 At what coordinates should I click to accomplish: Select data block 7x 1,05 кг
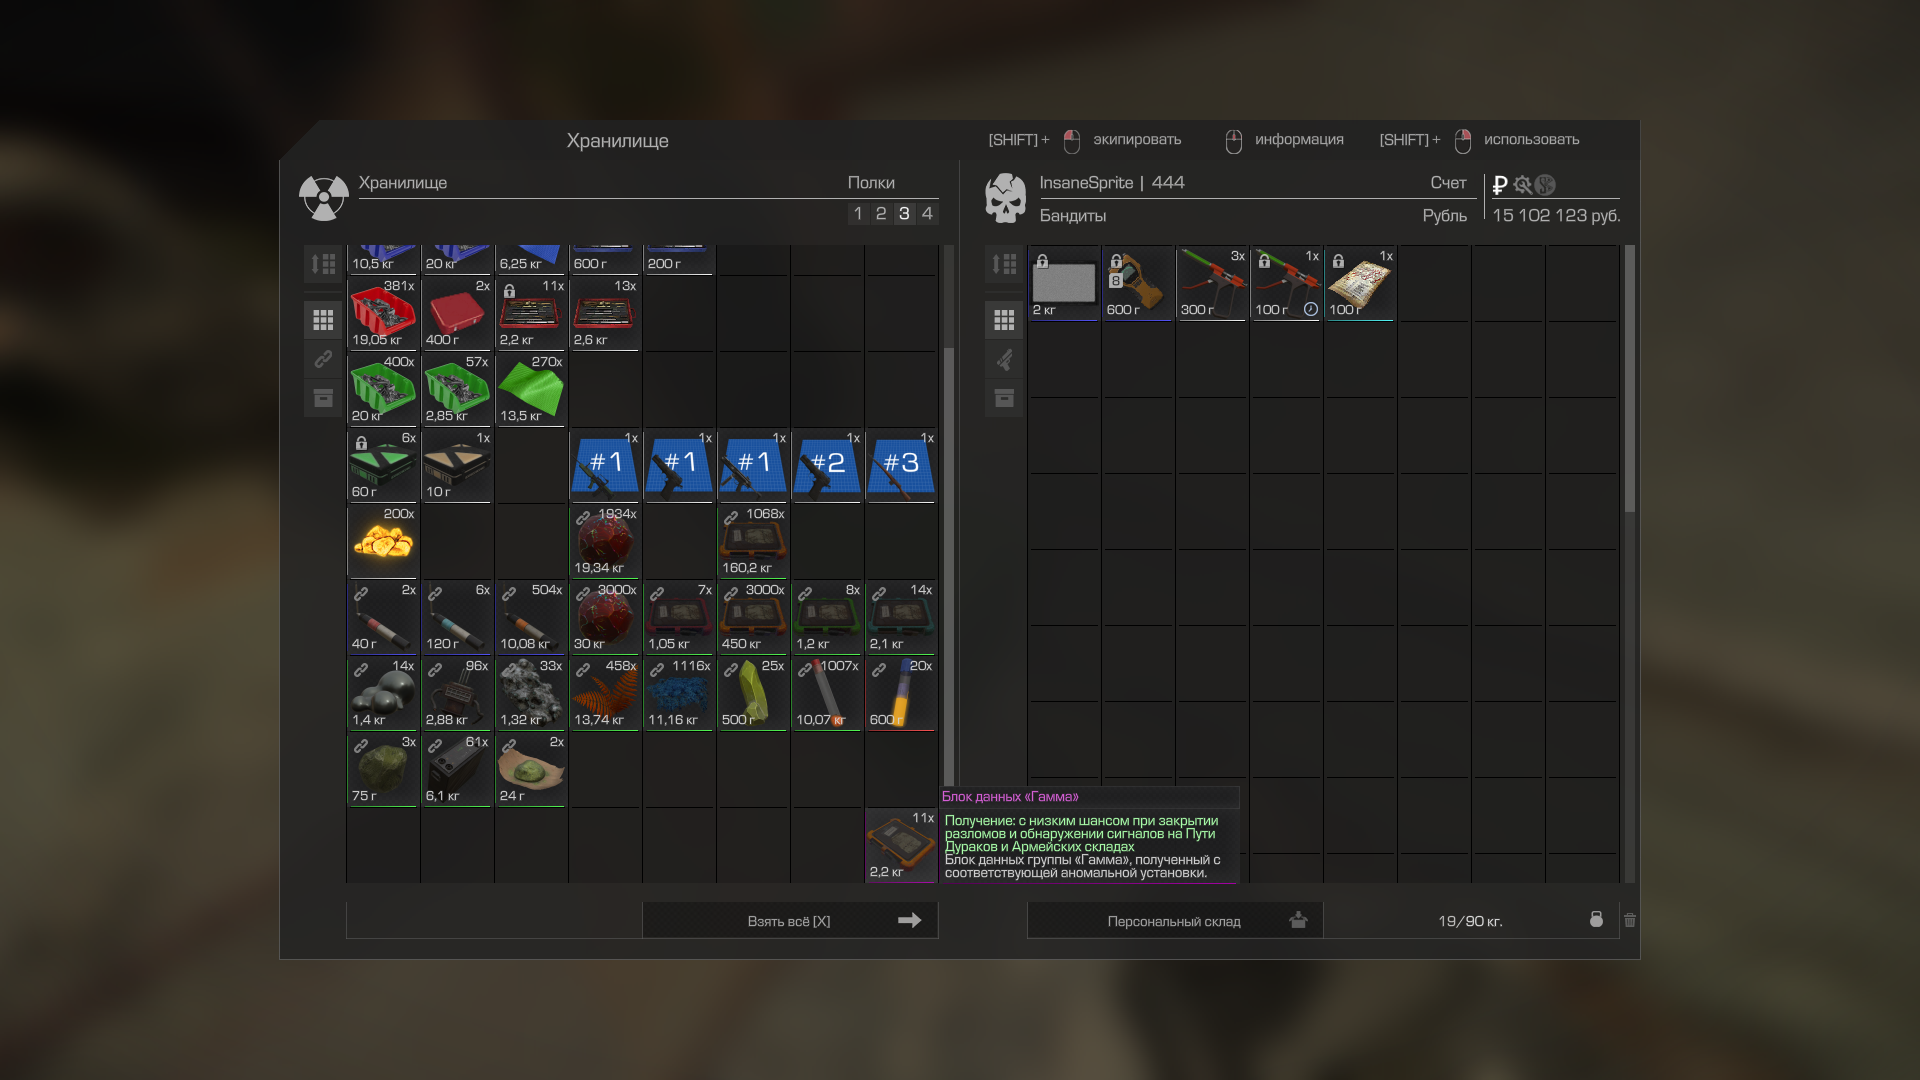pos(679,617)
